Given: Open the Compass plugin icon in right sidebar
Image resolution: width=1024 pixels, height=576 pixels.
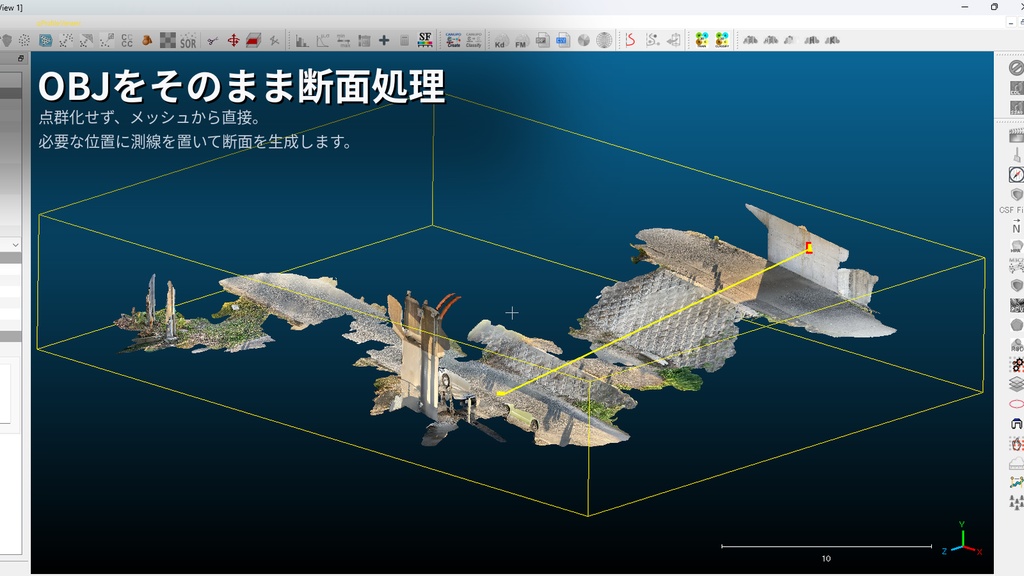Looking at the screenshot, I should click(x=1016, y=174).
